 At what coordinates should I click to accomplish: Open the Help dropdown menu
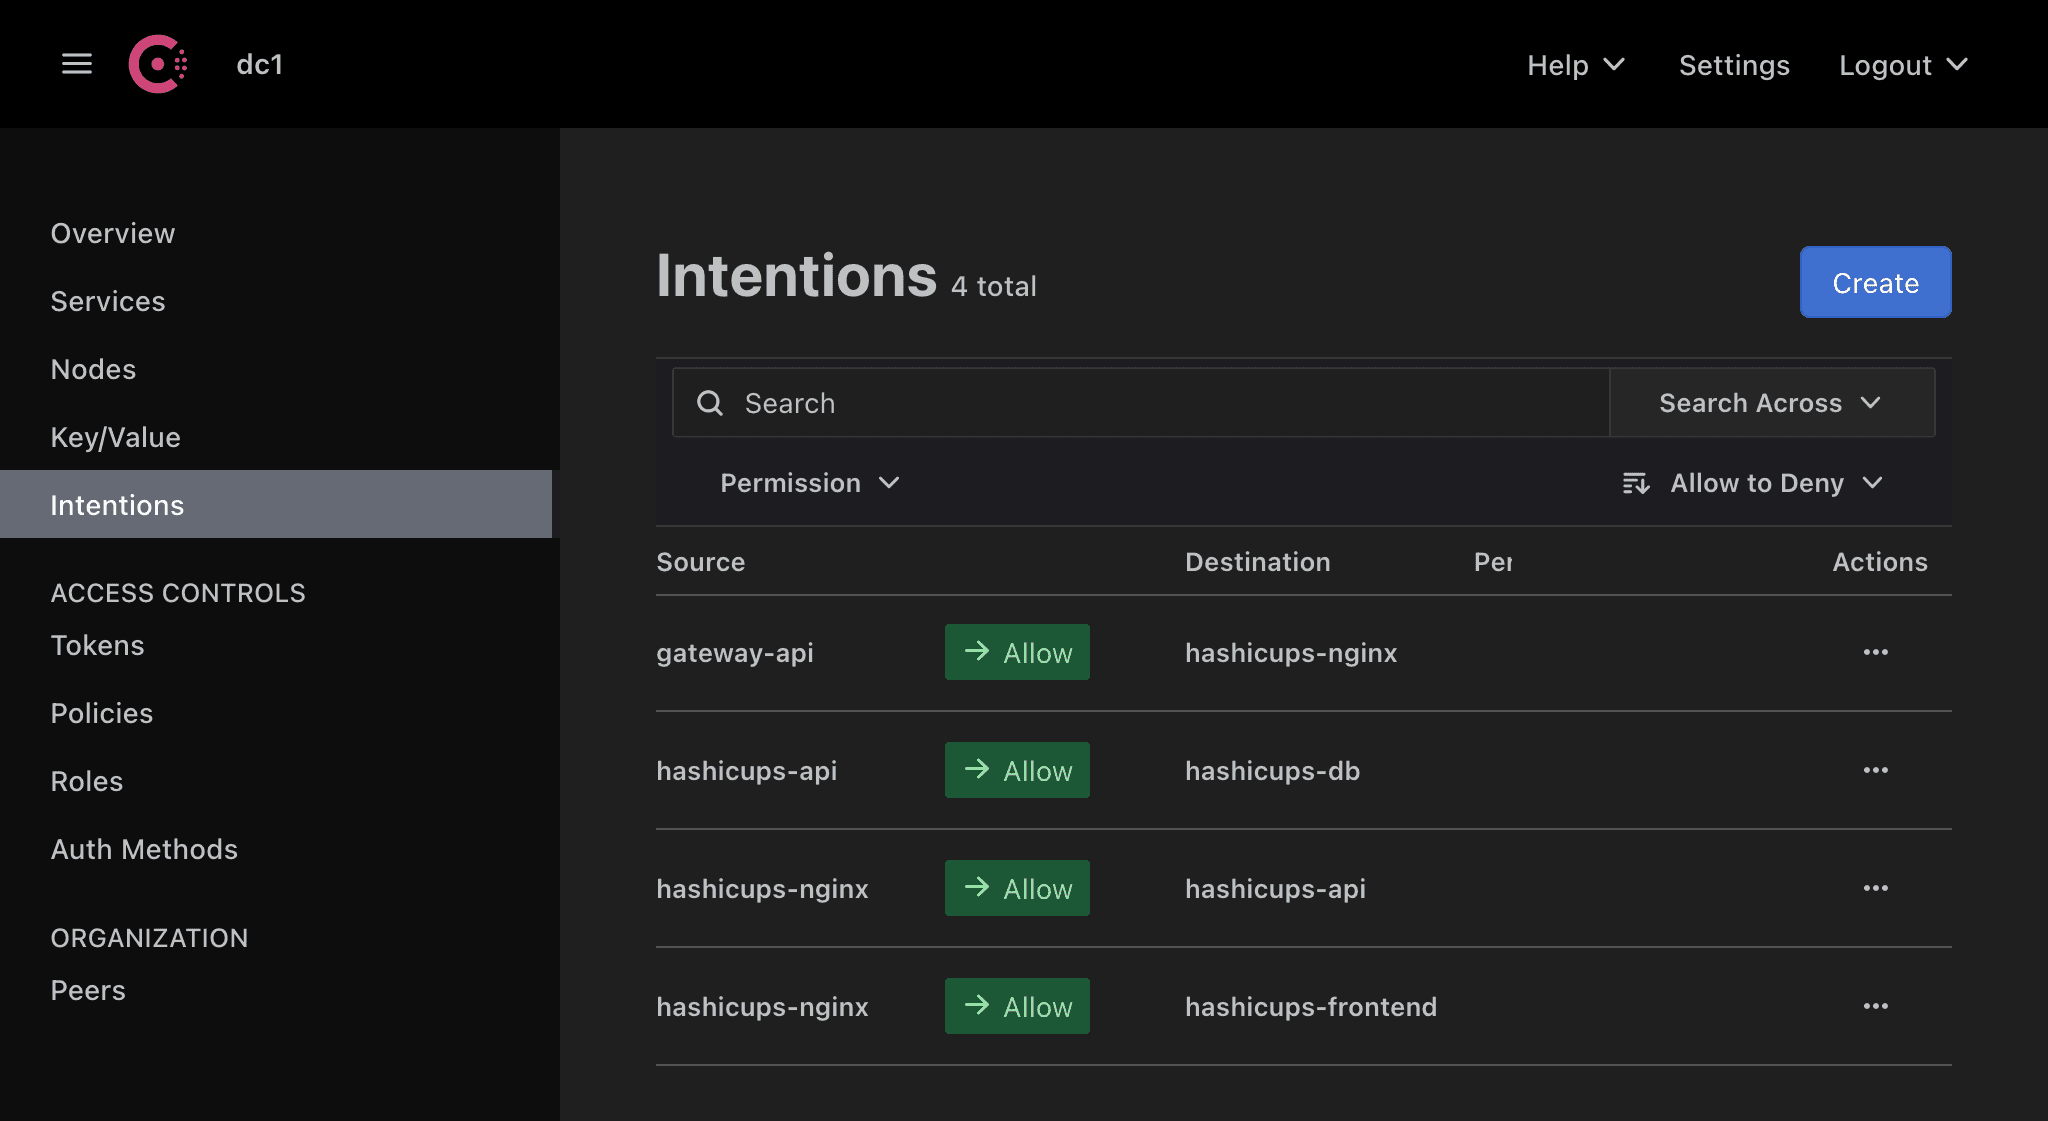(1575, 65)
